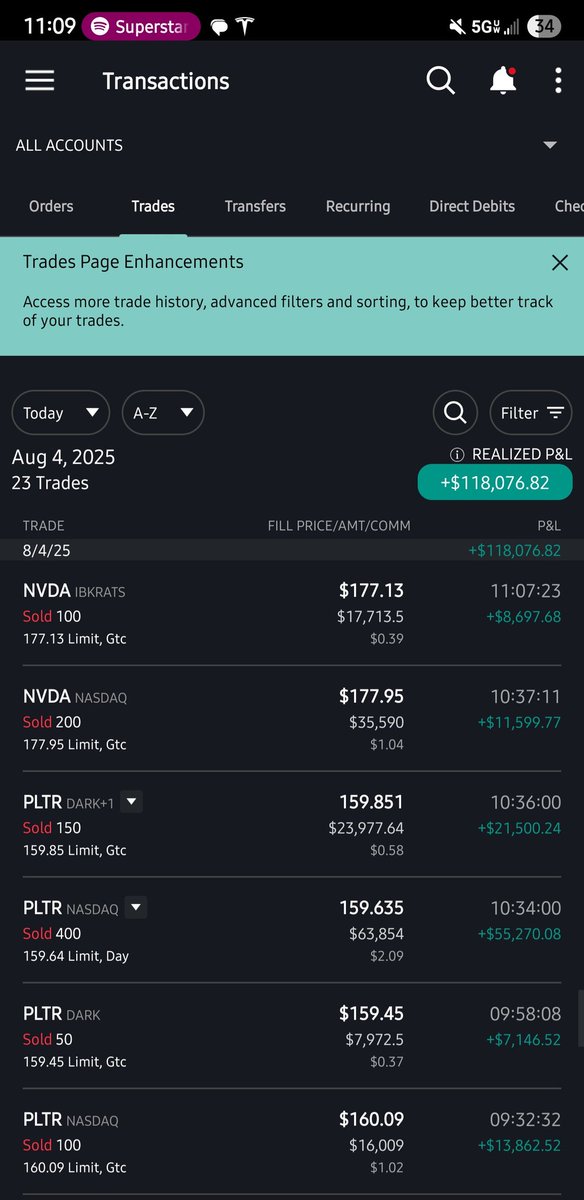This screenshot has width=584, height=1200.
Task: Select the Direct Debits tab
Action: coord(472,206)
